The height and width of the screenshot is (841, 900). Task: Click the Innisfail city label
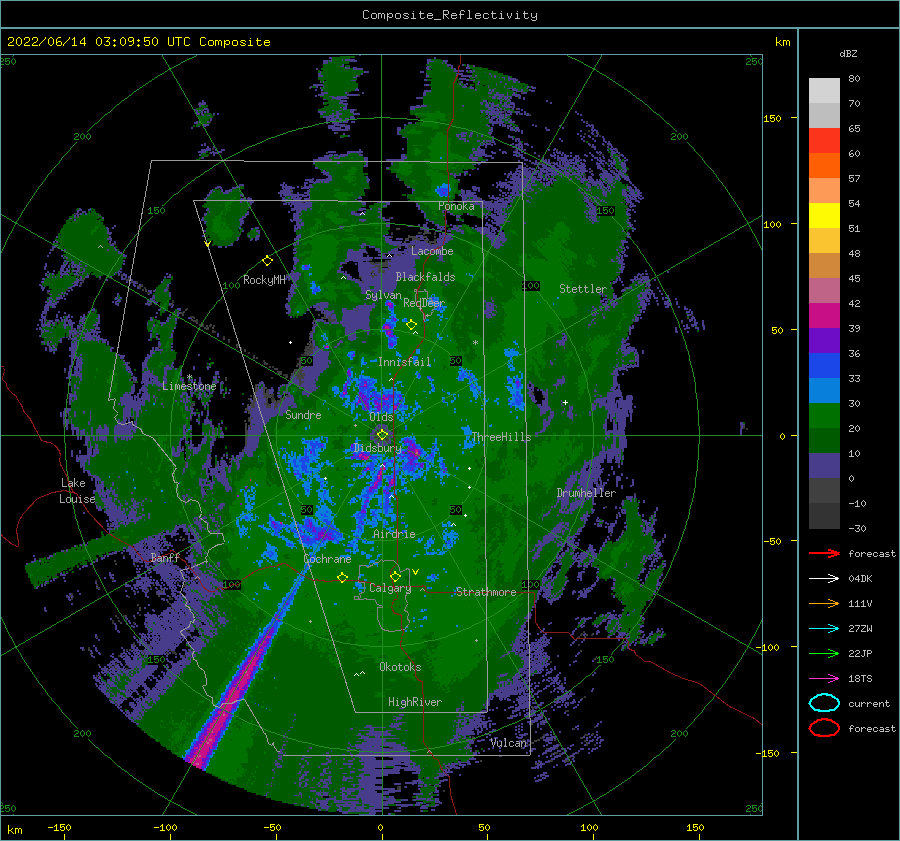click(x=405, y=362)
